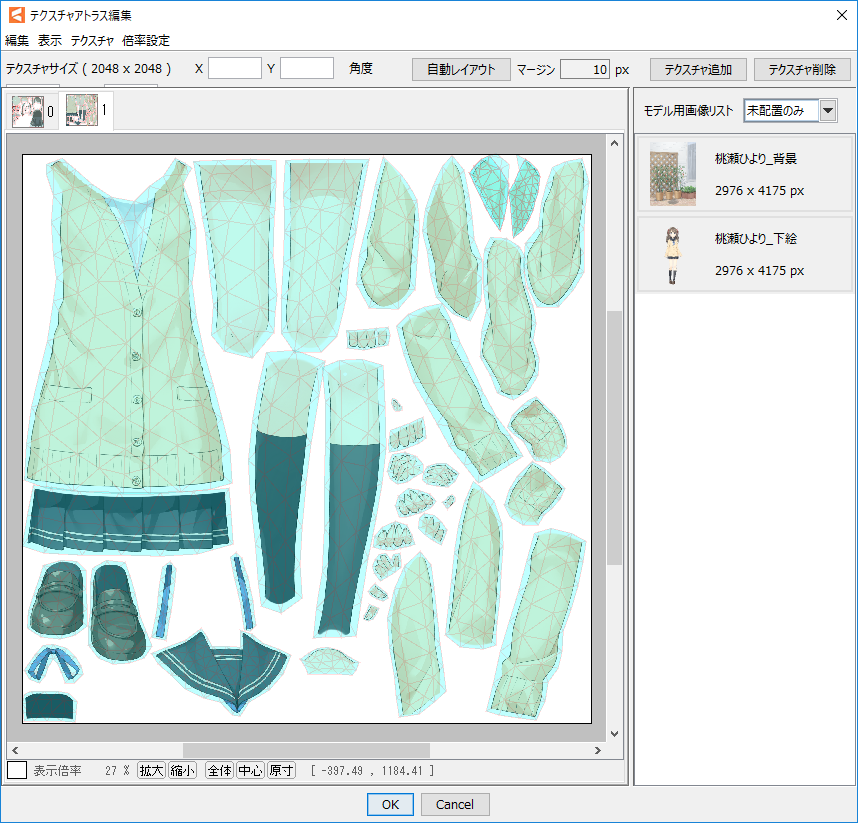Click the X coordinate input field
This screenshot has height=823, width=858.
coord(235,68)
